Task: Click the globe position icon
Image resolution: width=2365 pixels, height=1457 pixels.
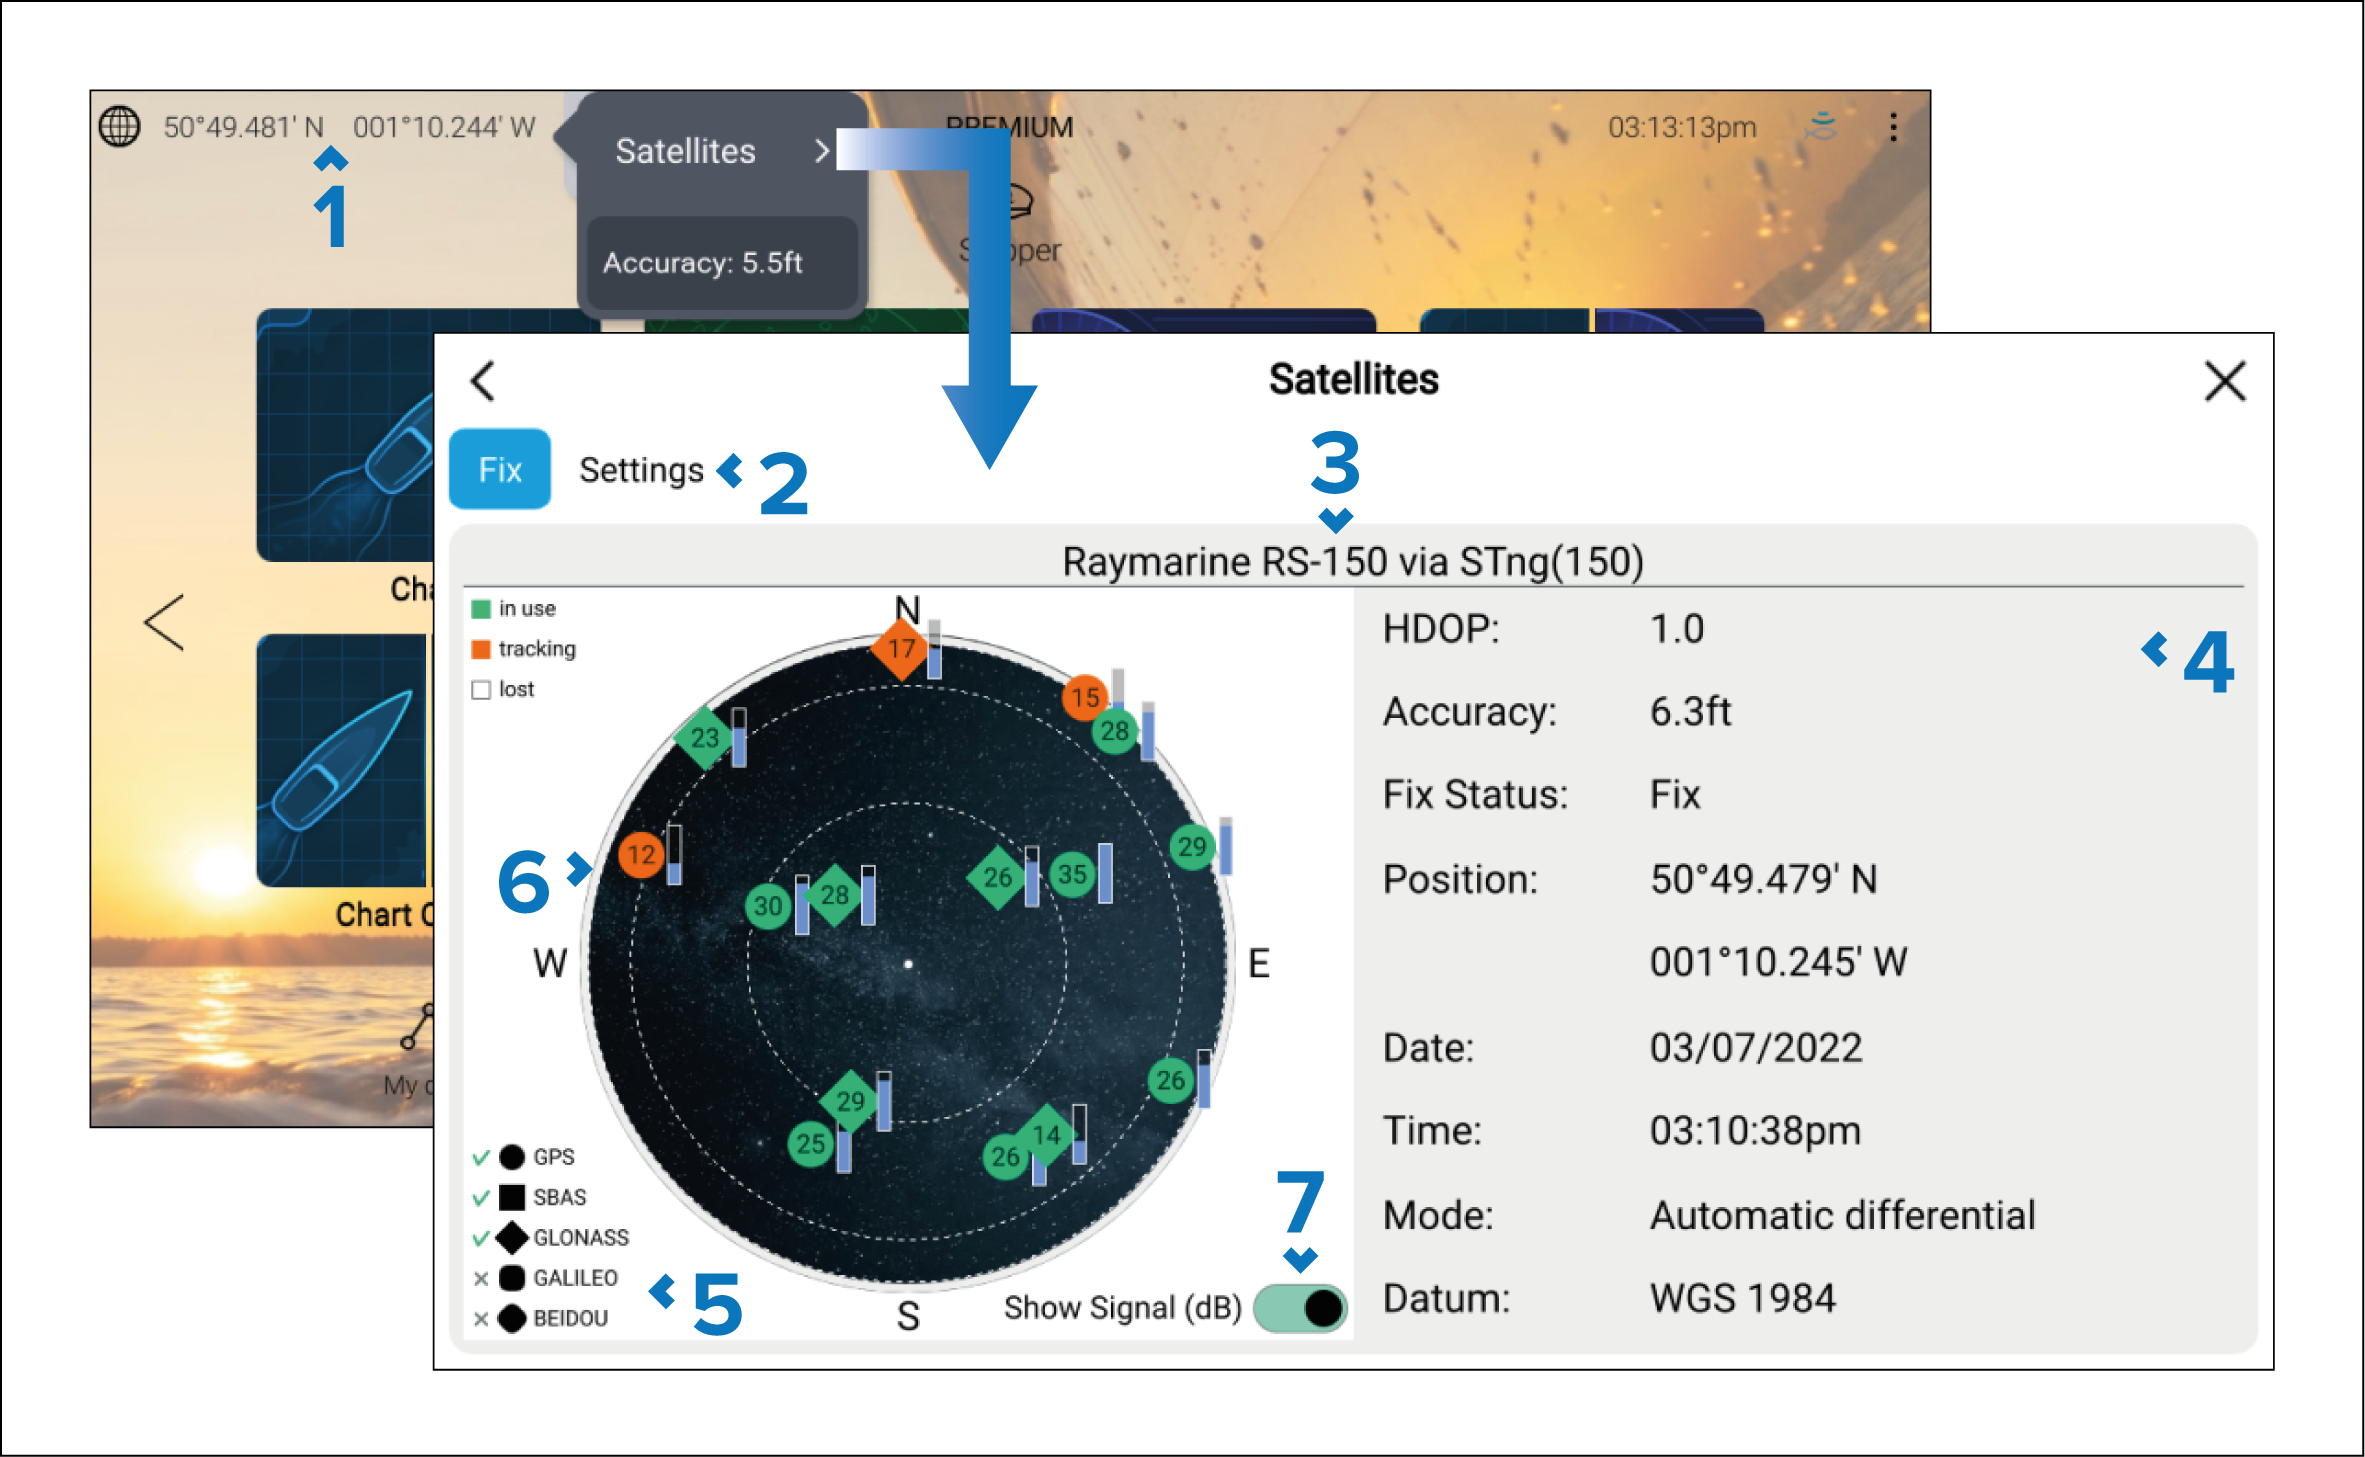Action: (x=119, y=127)
